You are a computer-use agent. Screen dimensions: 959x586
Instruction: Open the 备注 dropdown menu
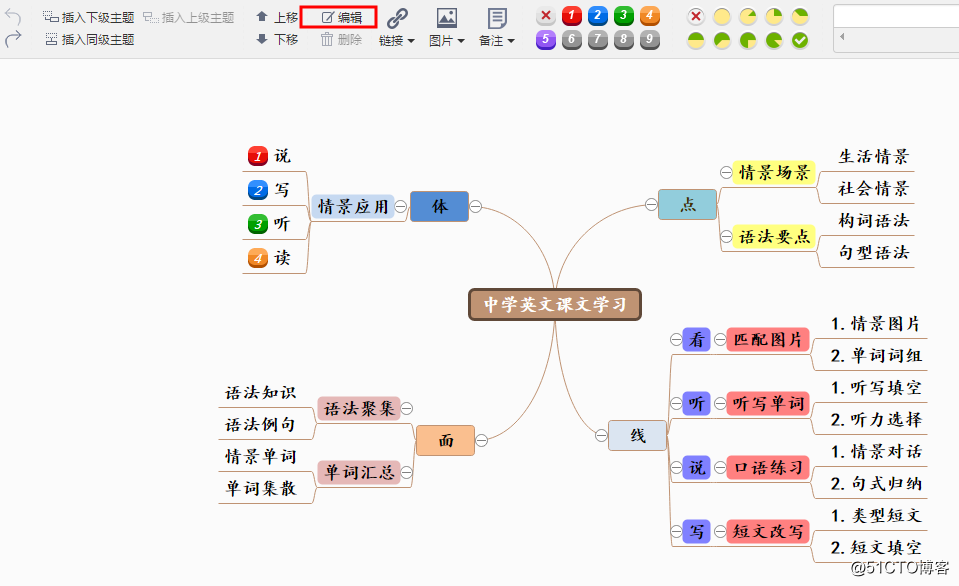[x=497, y=41]
